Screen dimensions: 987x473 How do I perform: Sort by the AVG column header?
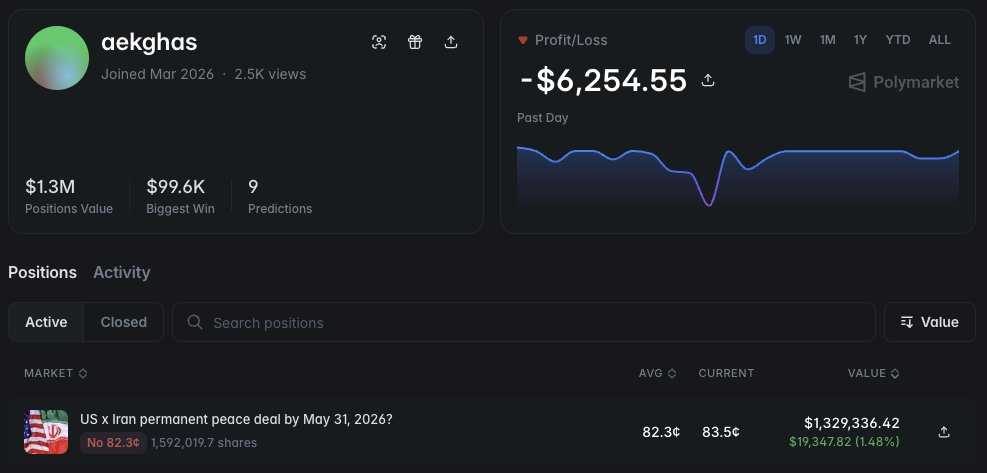pyautogui.click(x=657, y=373)
